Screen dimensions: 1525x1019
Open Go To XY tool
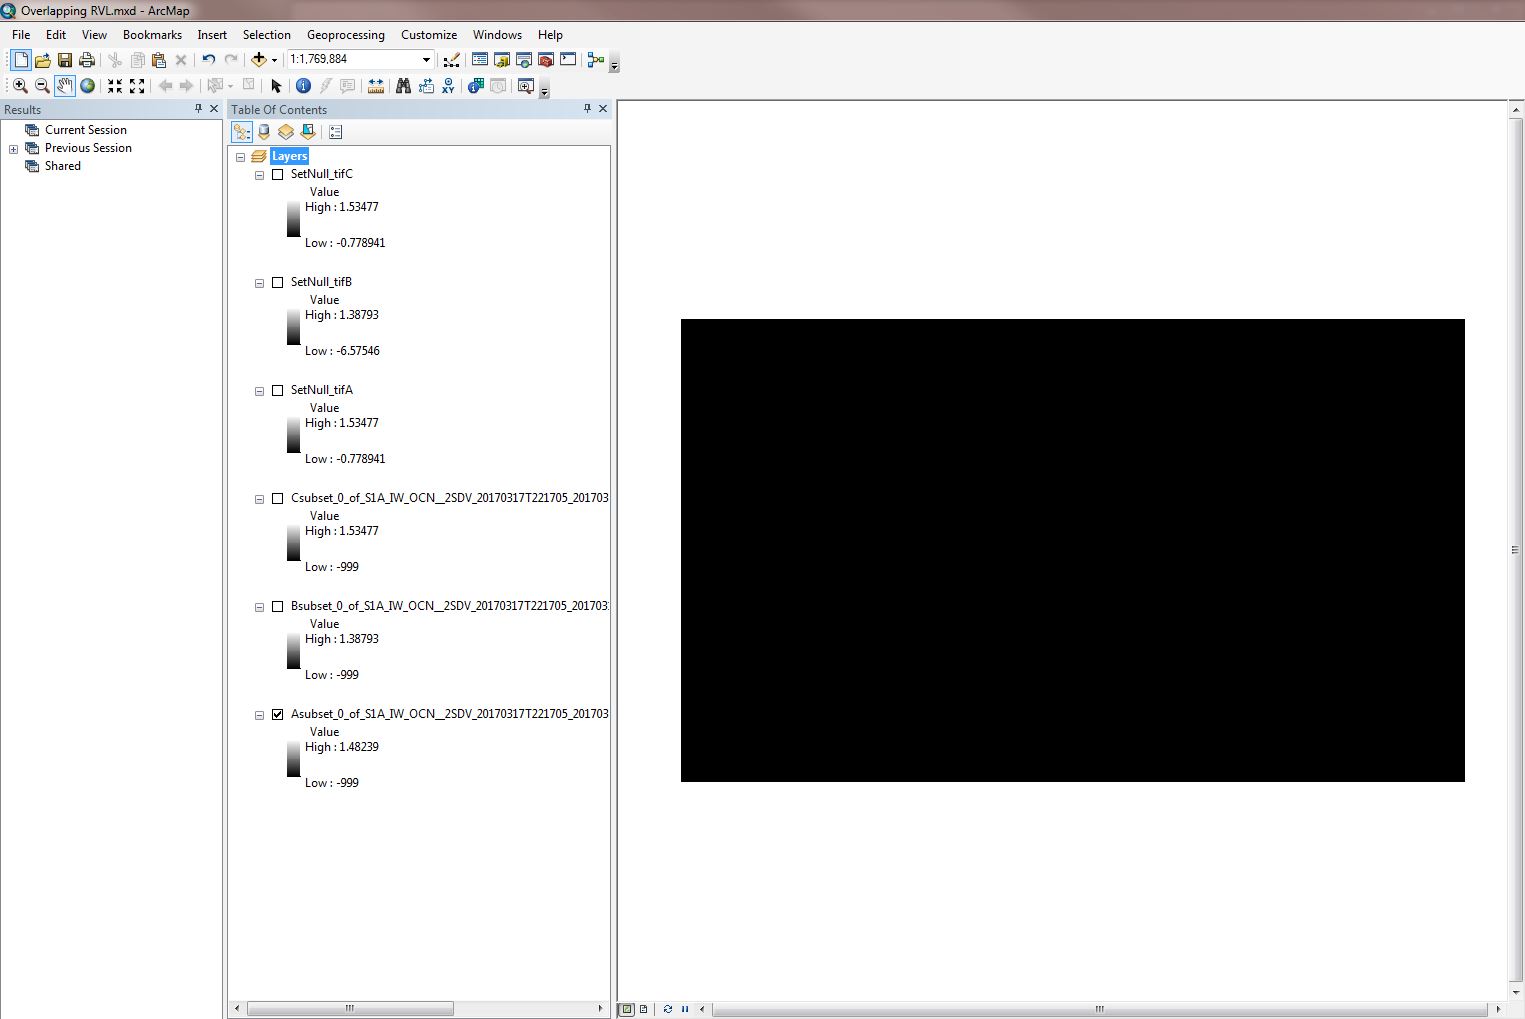(448, 86)
